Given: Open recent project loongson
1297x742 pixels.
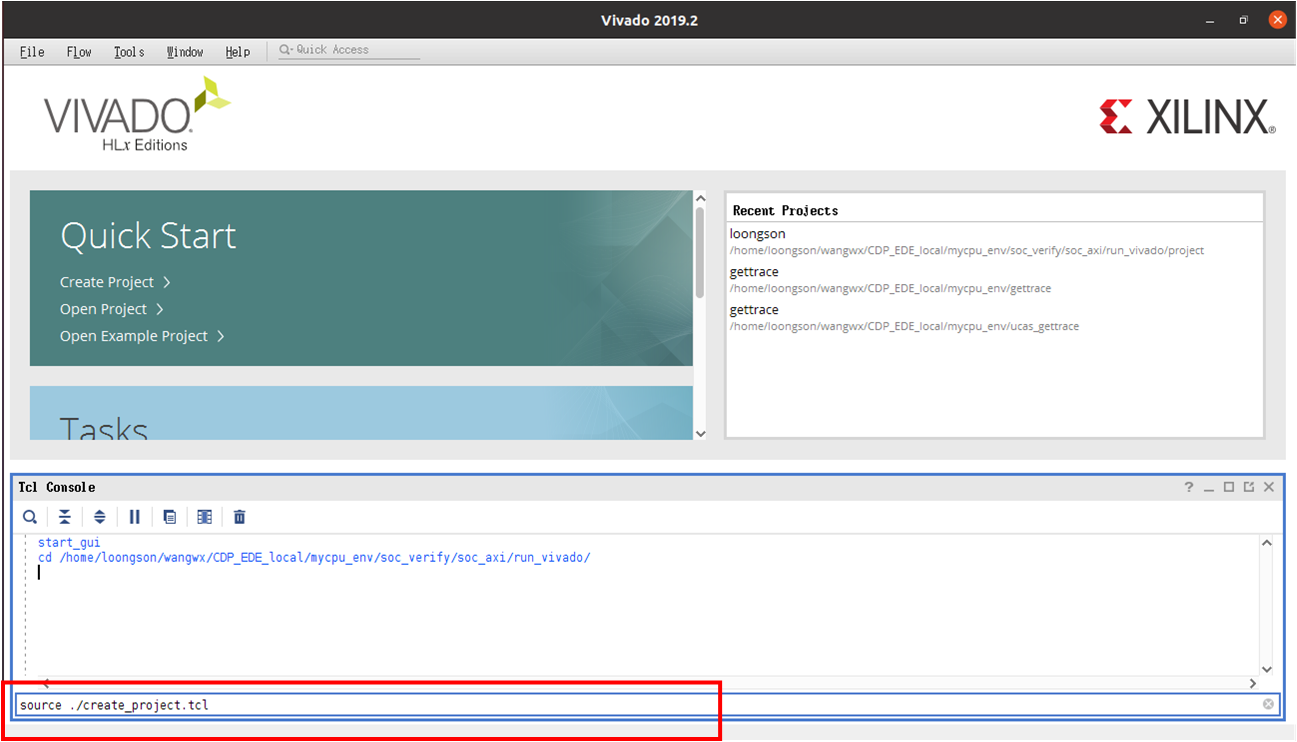Looking at the screenshot, I should (757, 234).
